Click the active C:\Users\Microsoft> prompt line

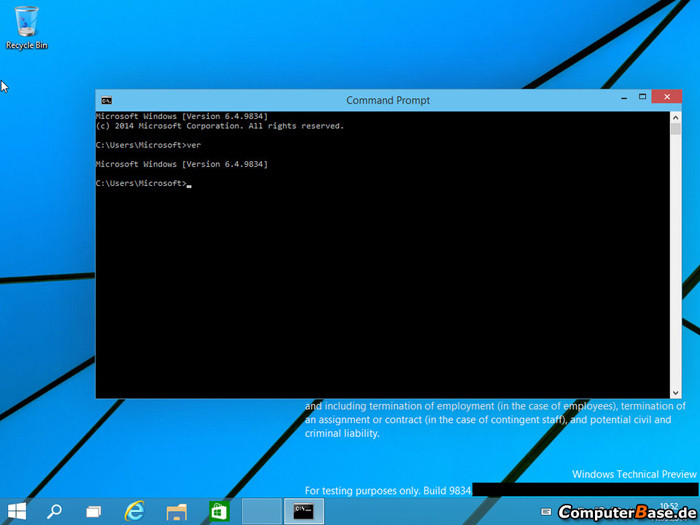140,183
